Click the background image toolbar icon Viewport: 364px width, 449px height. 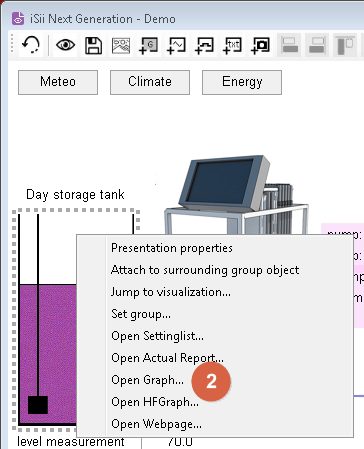tap(121, 46)
